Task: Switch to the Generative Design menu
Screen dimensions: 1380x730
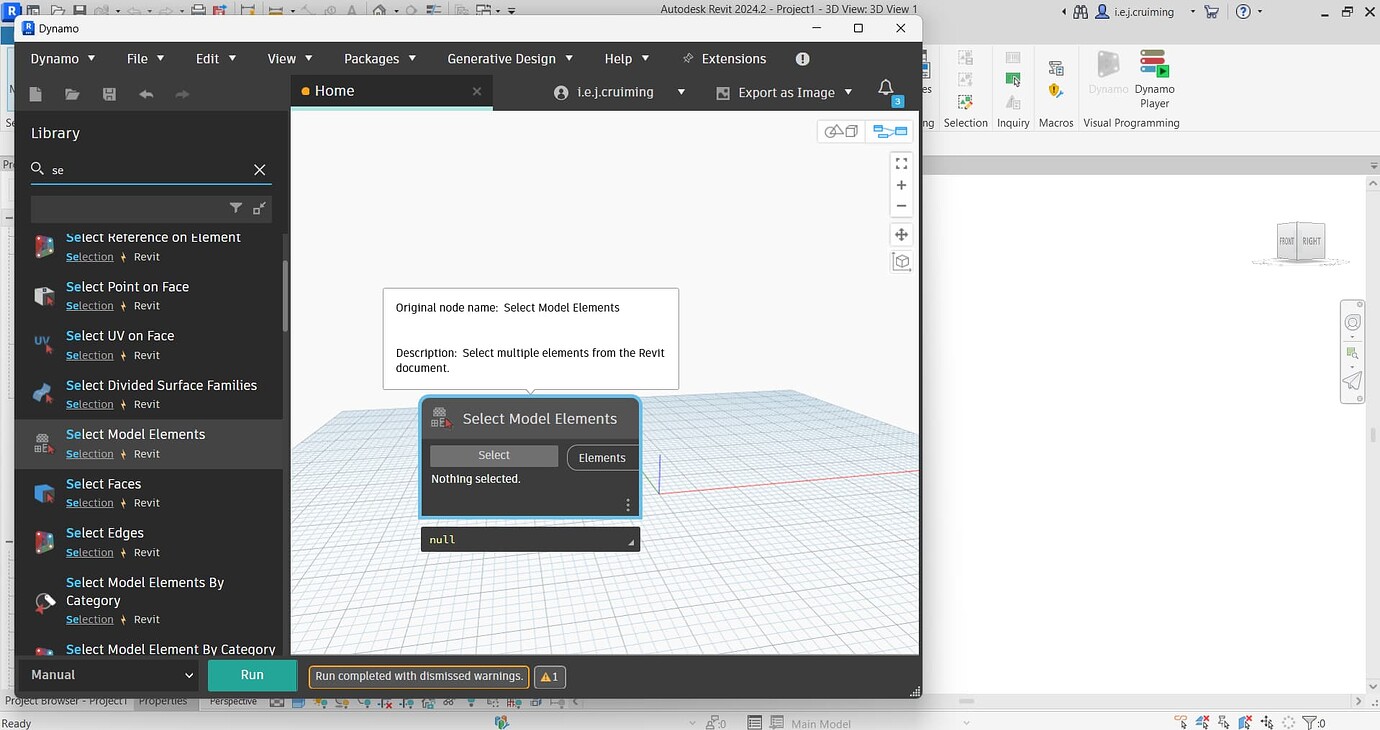Action: coord(501,58)
